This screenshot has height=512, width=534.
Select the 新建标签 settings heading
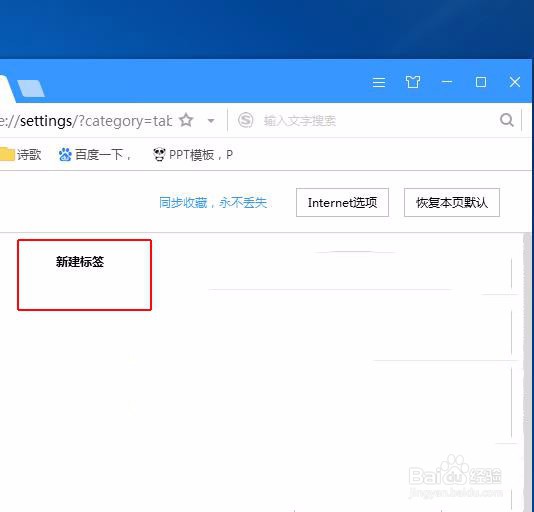click(x=80, y=262)
